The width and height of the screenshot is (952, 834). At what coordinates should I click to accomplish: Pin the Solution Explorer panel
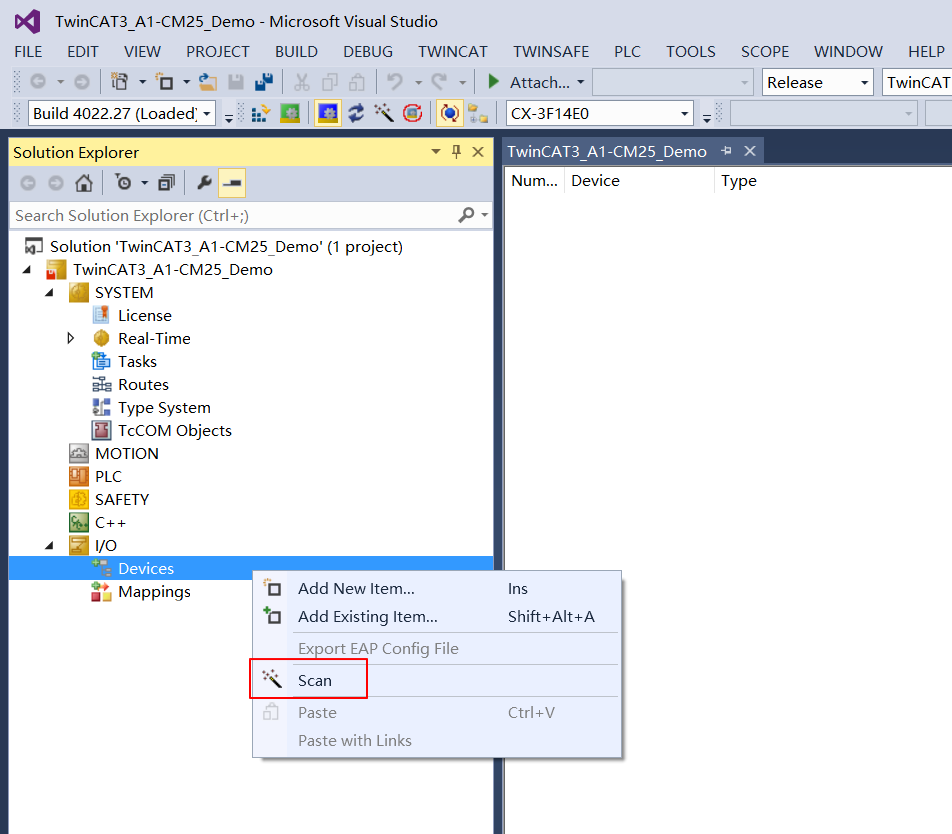457,152
